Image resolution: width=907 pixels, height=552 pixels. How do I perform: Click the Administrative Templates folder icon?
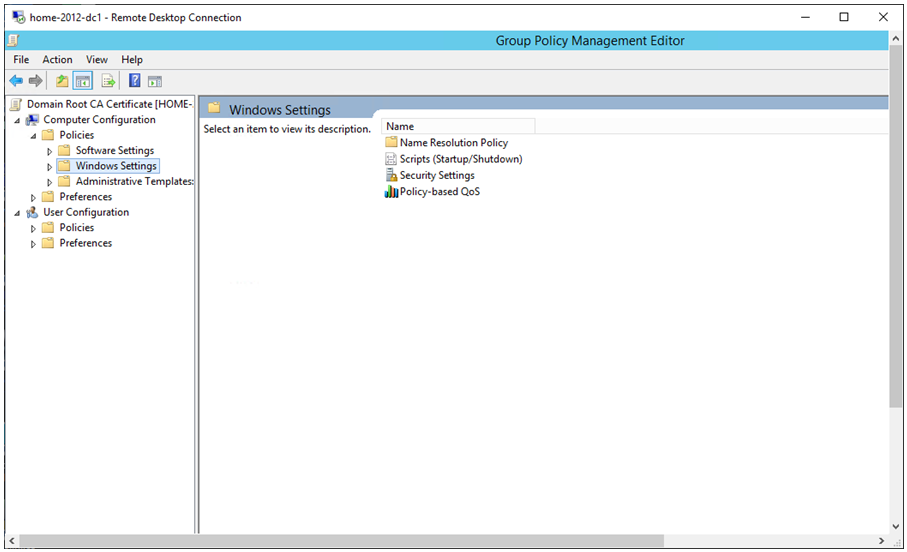pos(64,181)
